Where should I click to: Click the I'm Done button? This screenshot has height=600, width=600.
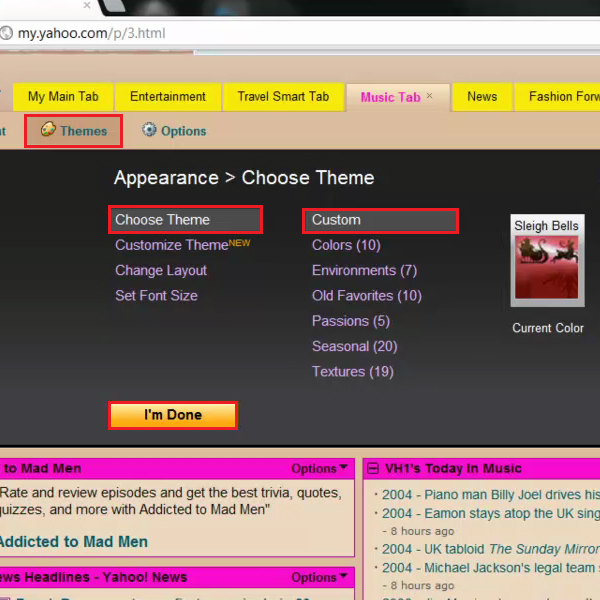(173, 415)
